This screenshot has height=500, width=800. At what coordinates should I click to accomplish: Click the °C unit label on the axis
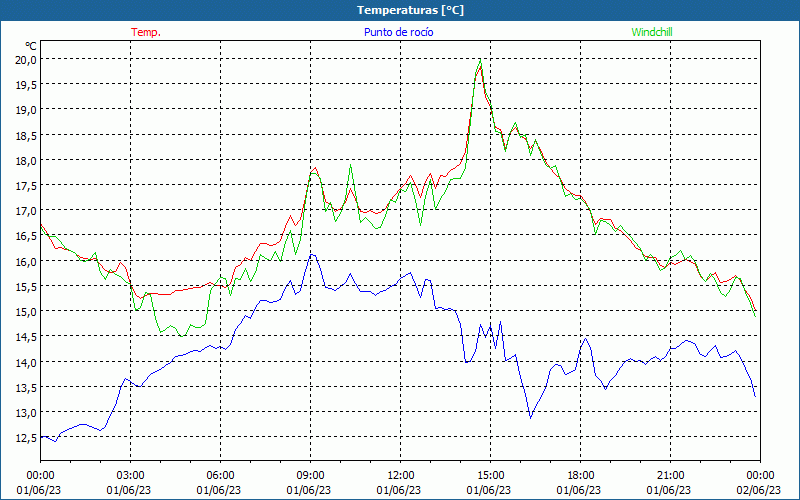point(31,46)
